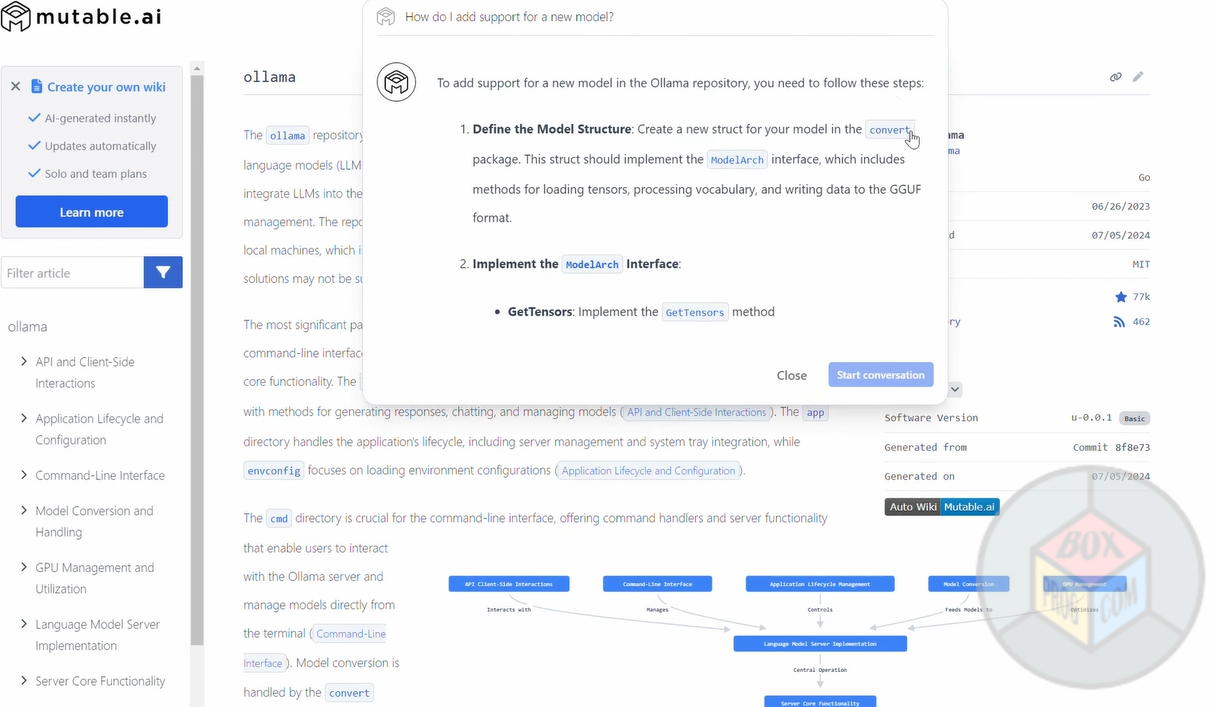Click the mutable.ai logo in the header
This screenshot has width=1216, height=707.
click(x=81, y=17)
